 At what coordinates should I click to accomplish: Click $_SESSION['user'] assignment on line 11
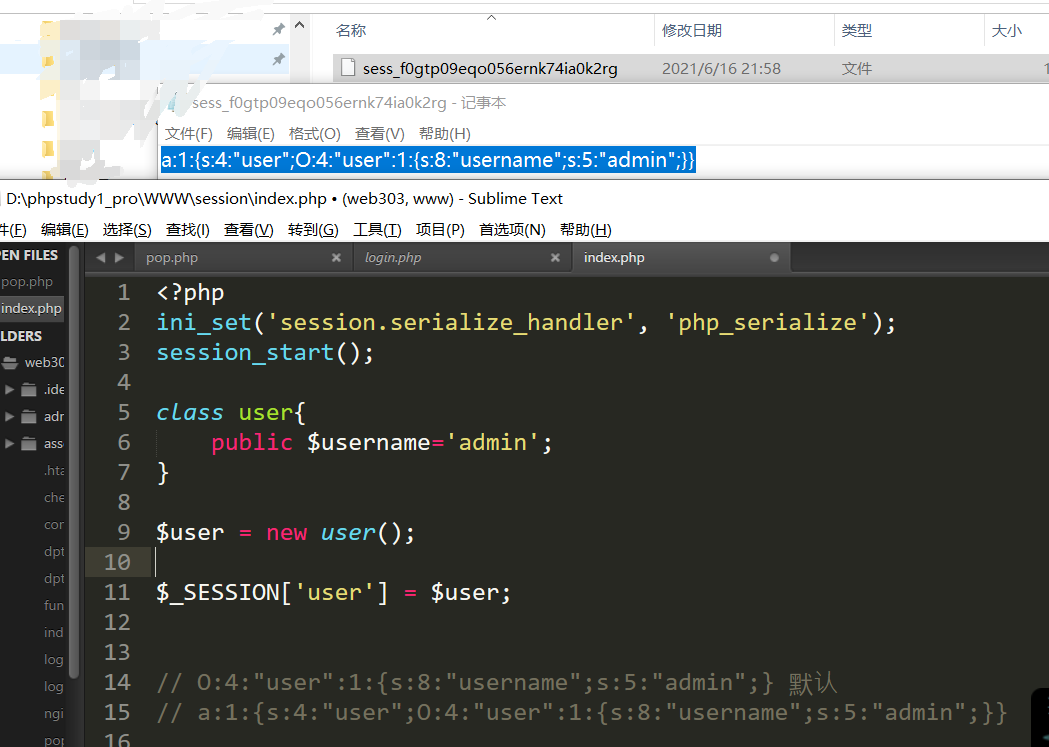[x=333, y=593]
